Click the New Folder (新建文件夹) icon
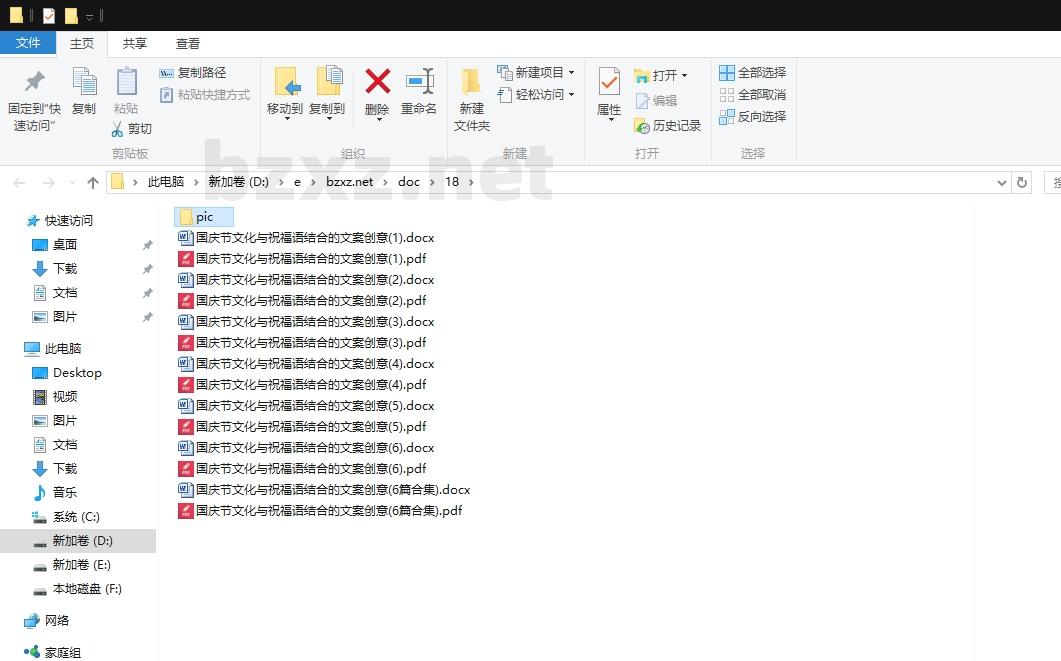1061x661 pixels. 471,82
